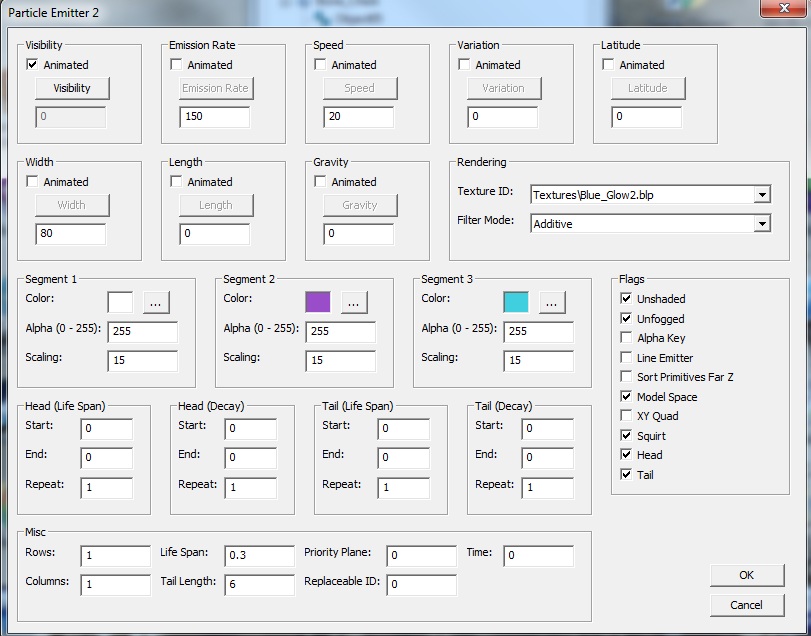Open Segment 3 color picker ellipsis button
811x636 pixels.
click(x=552, y=303)
